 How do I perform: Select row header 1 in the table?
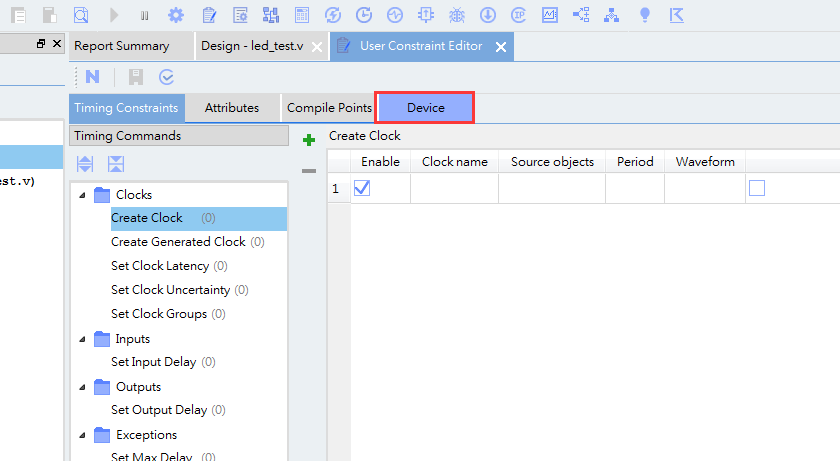(339, 188)
